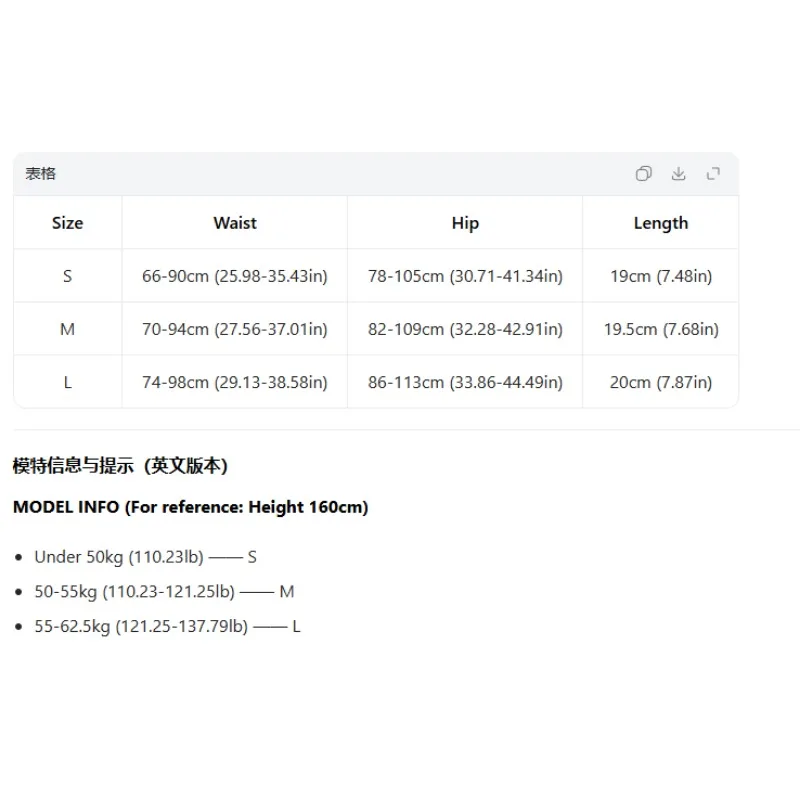Click the 20cm (7.87in) length cell
Screen dimensions: 800x800
(x=661, y=382)
